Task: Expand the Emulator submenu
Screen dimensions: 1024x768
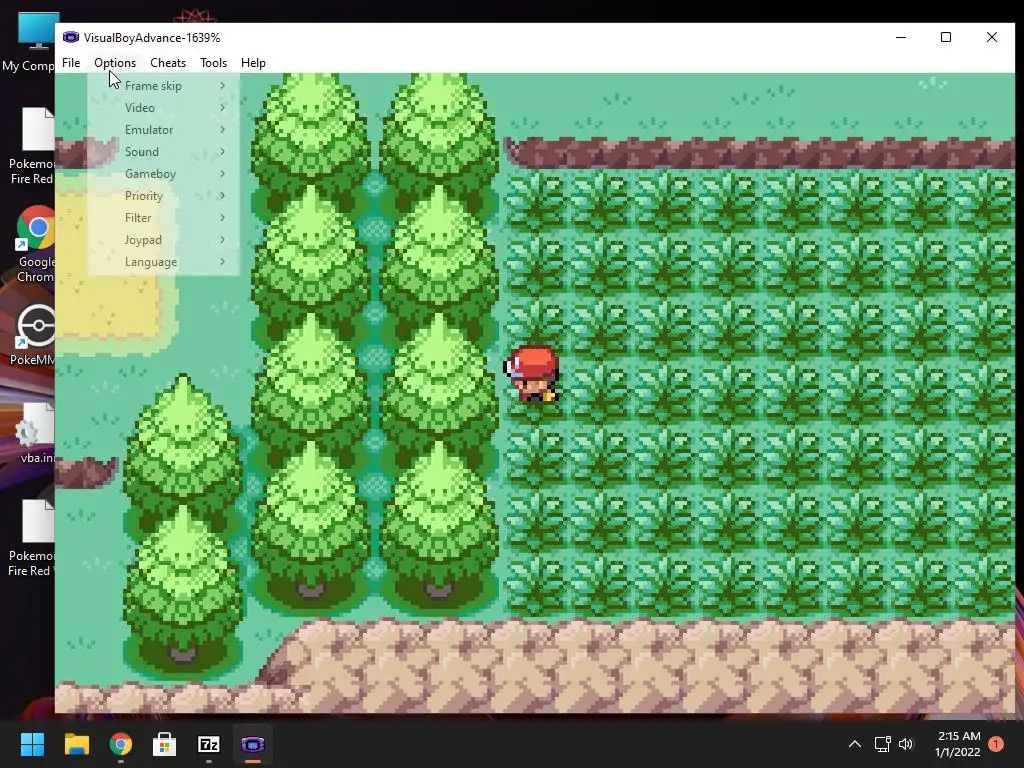Action: coord(163,130)
